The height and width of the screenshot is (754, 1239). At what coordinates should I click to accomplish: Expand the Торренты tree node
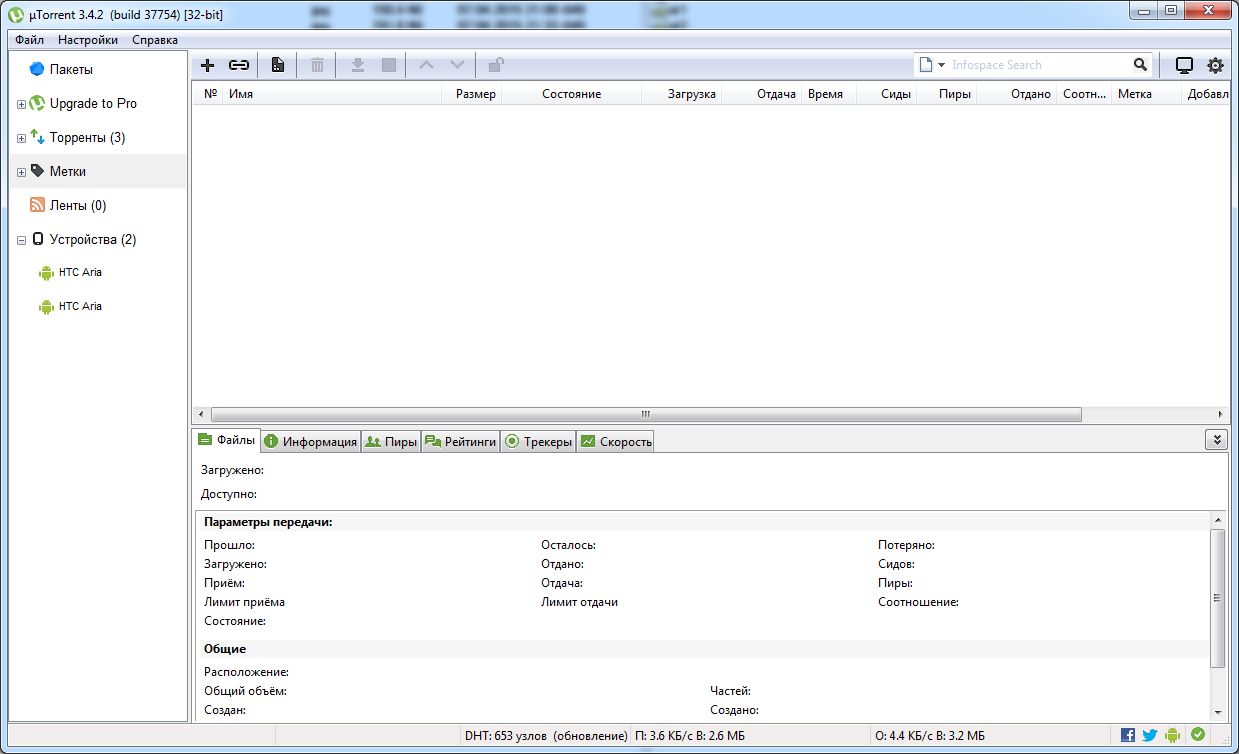point(21,138)
